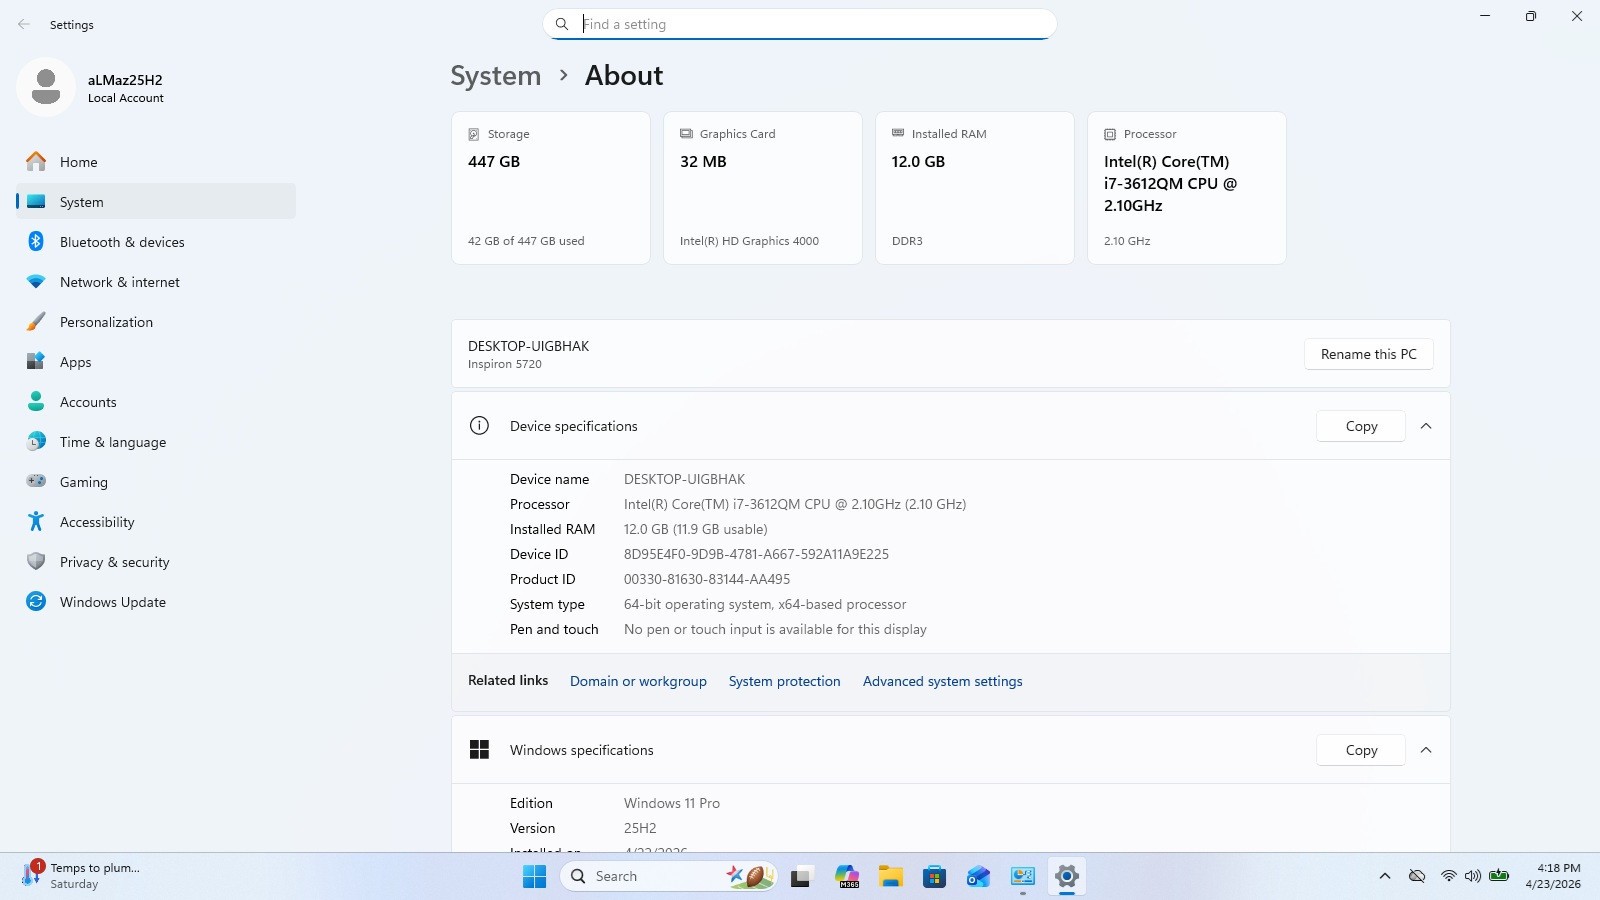Viewport: 1600px width, 900px height.
Task: Open System protection link
Action: point(784,681)
